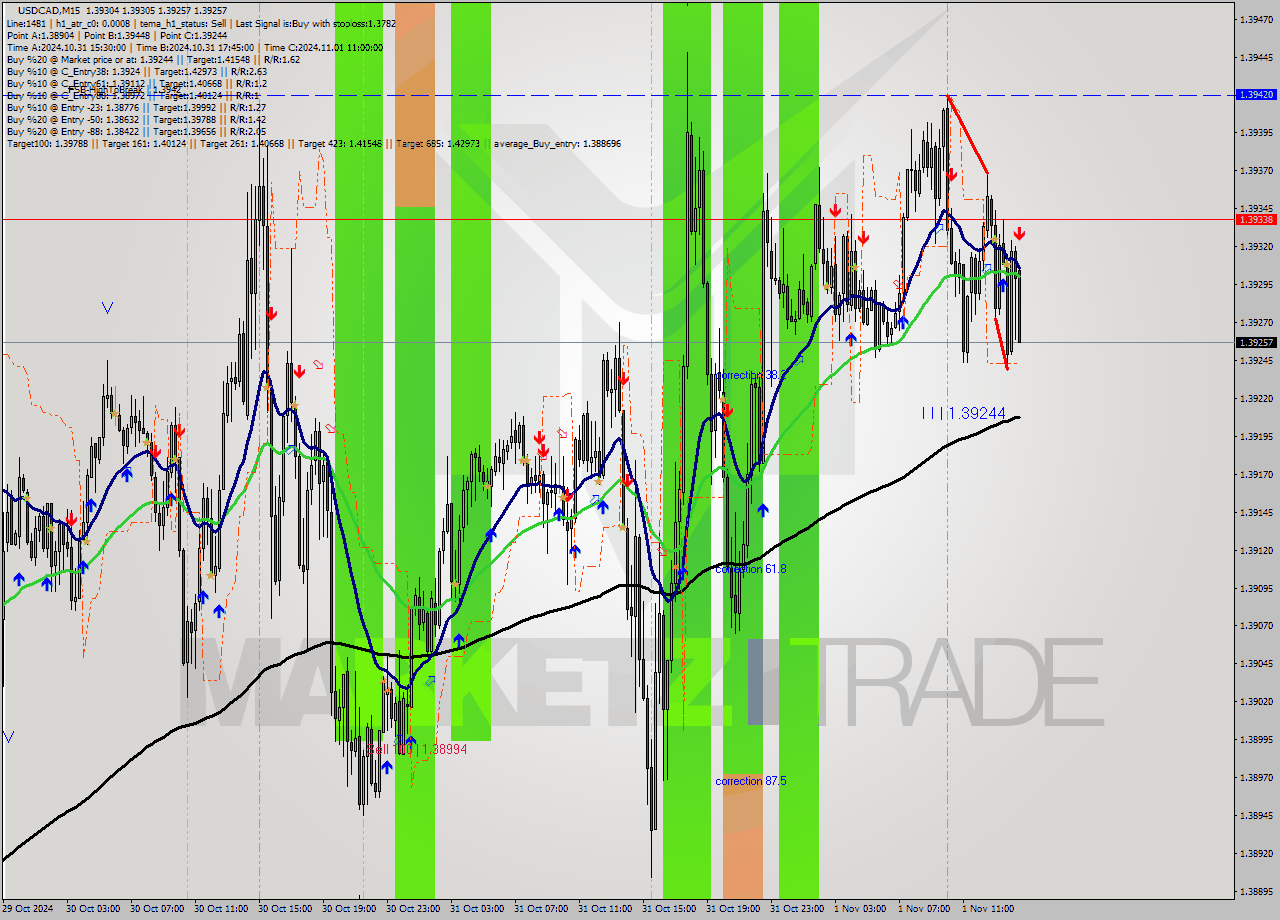Click the '1 Nov 03:00' time label

pyautogui.click(x=860, y=909)
